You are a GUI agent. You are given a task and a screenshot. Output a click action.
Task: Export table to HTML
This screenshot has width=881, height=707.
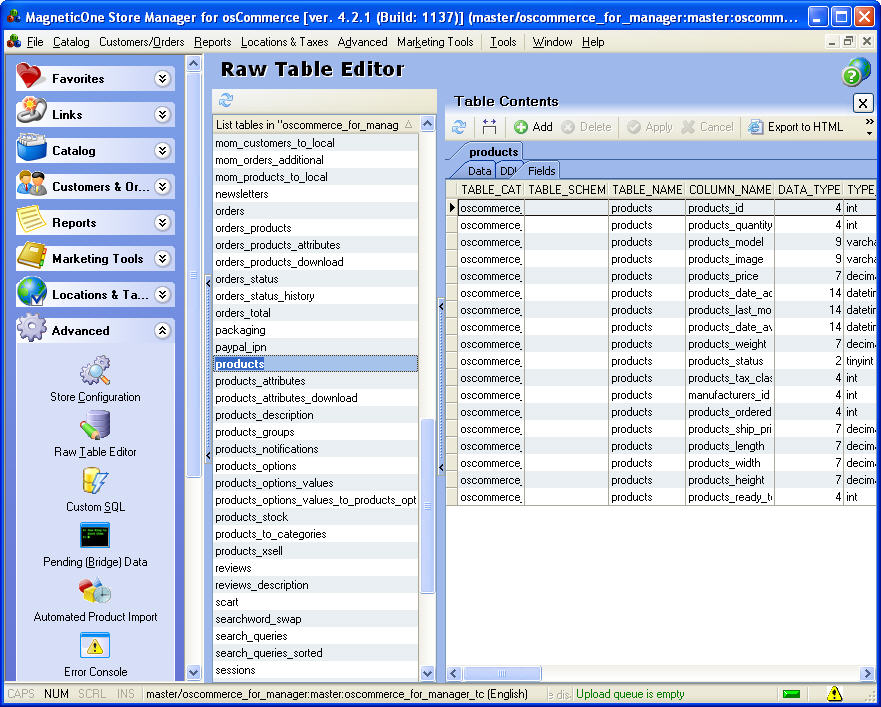pyautogui.click(x=796, y=127)
